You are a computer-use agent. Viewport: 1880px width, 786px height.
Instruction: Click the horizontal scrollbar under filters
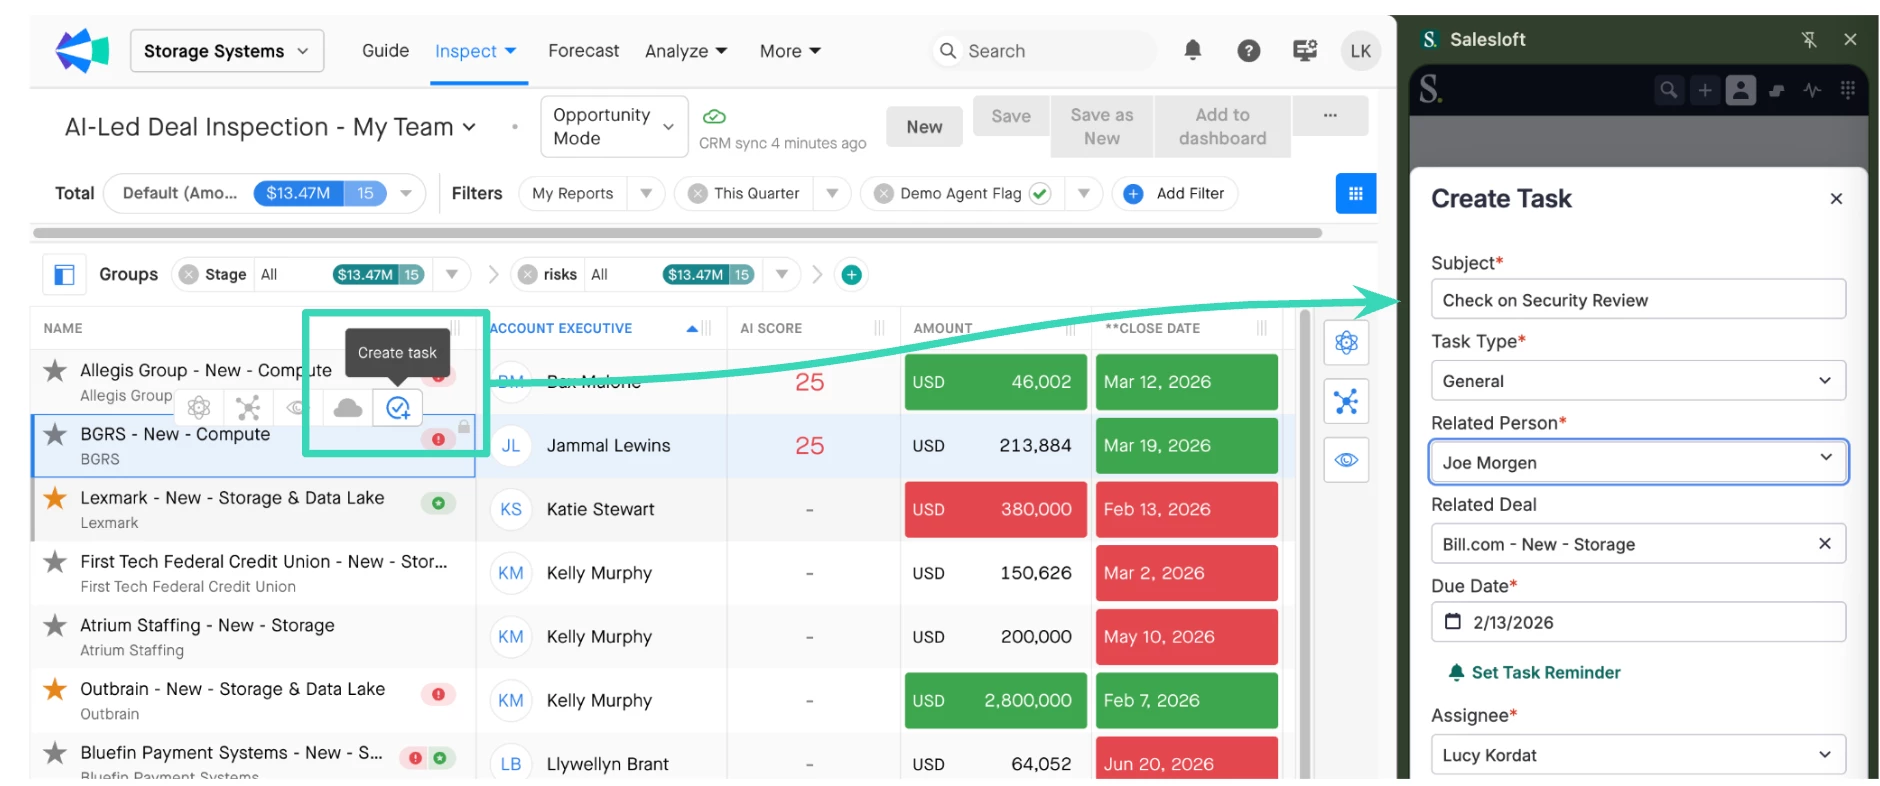click(677, 233)
